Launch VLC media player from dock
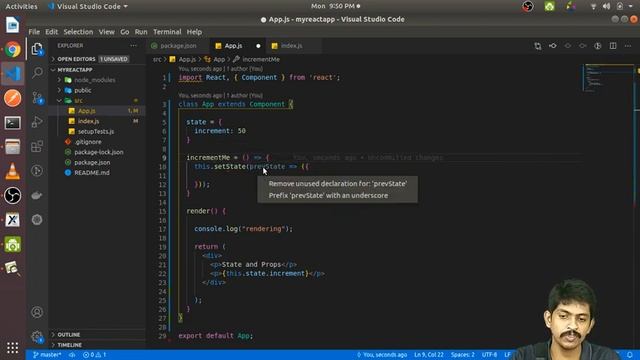 tap(13, 171)
